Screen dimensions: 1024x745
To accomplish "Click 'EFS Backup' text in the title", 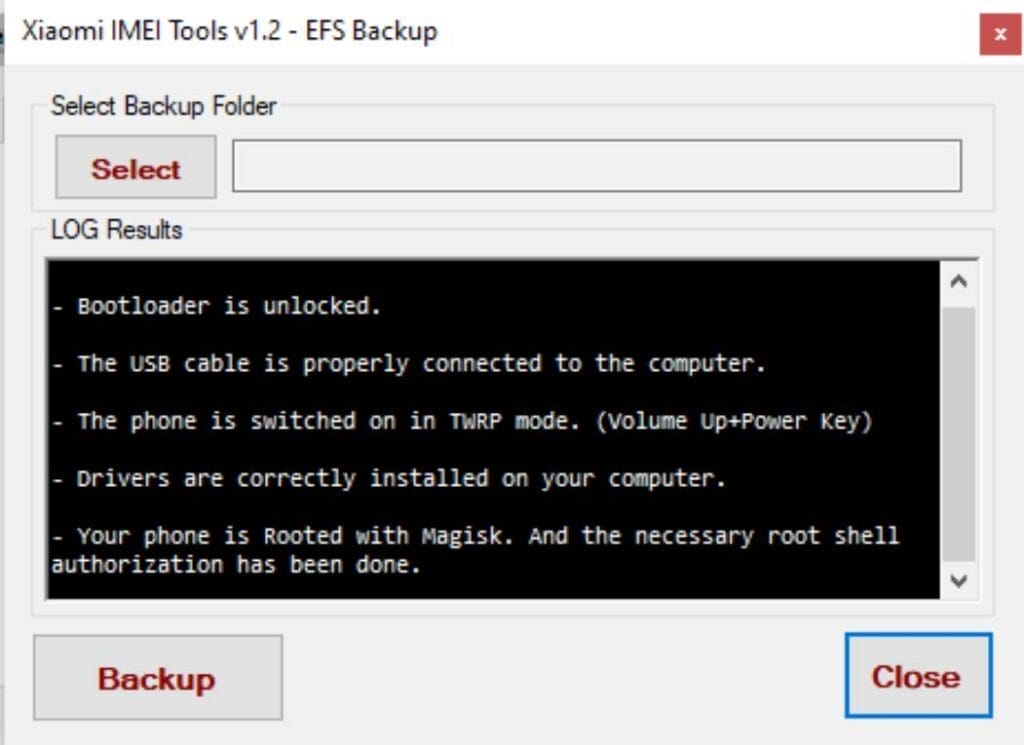I will point(372,31).
